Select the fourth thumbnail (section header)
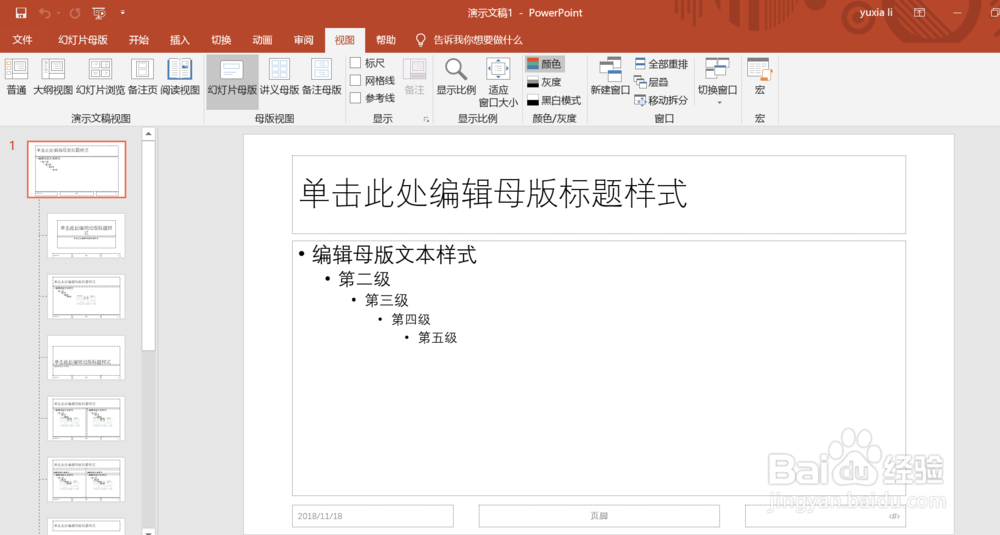1000x535 pixels. tap(86, 357)
